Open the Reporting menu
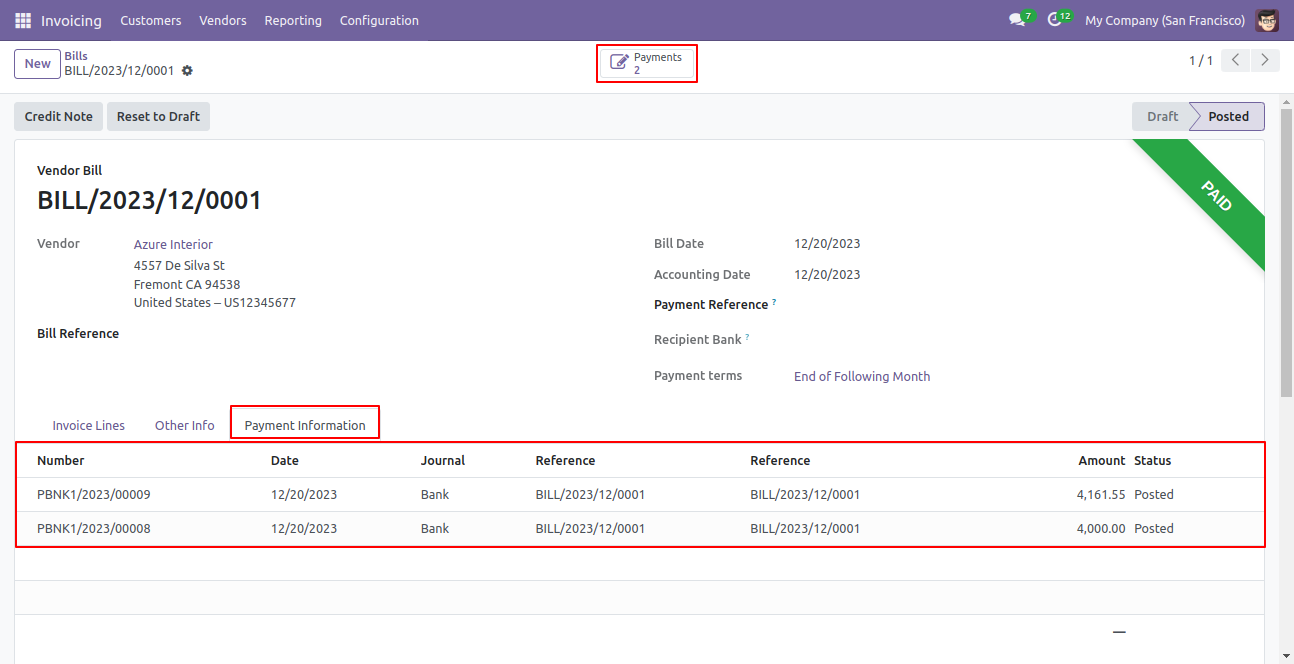The height and width of the screenshot is (664, 1294). [293, 20]
